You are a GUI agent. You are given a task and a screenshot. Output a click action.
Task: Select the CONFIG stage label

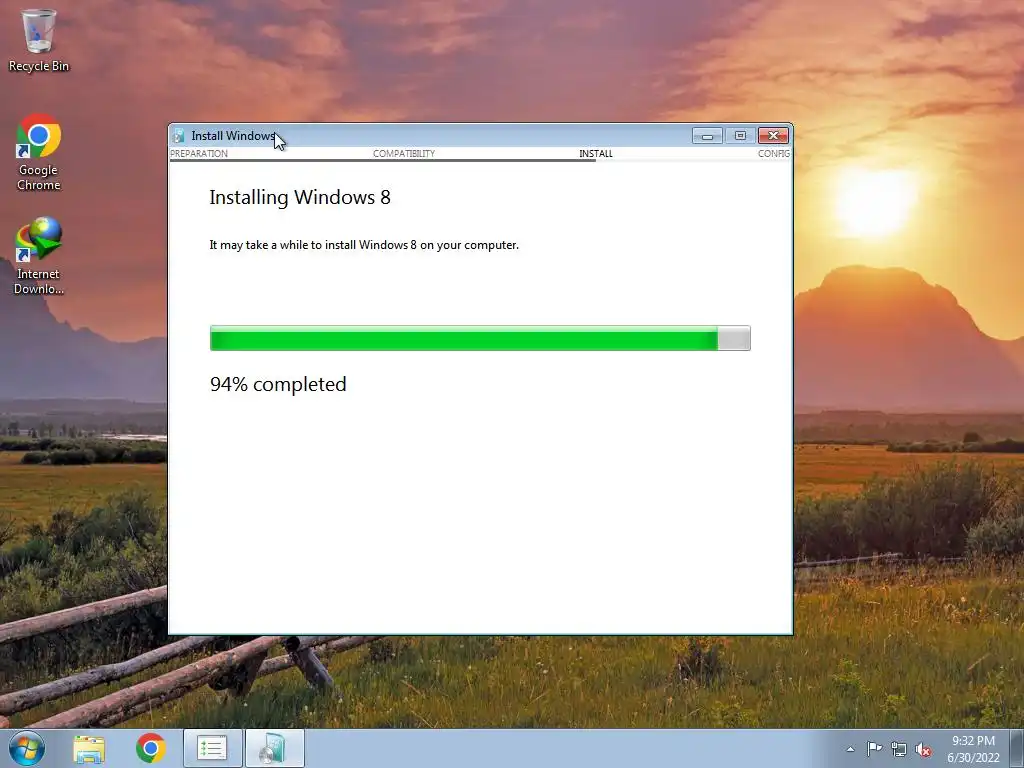[774, 153]
